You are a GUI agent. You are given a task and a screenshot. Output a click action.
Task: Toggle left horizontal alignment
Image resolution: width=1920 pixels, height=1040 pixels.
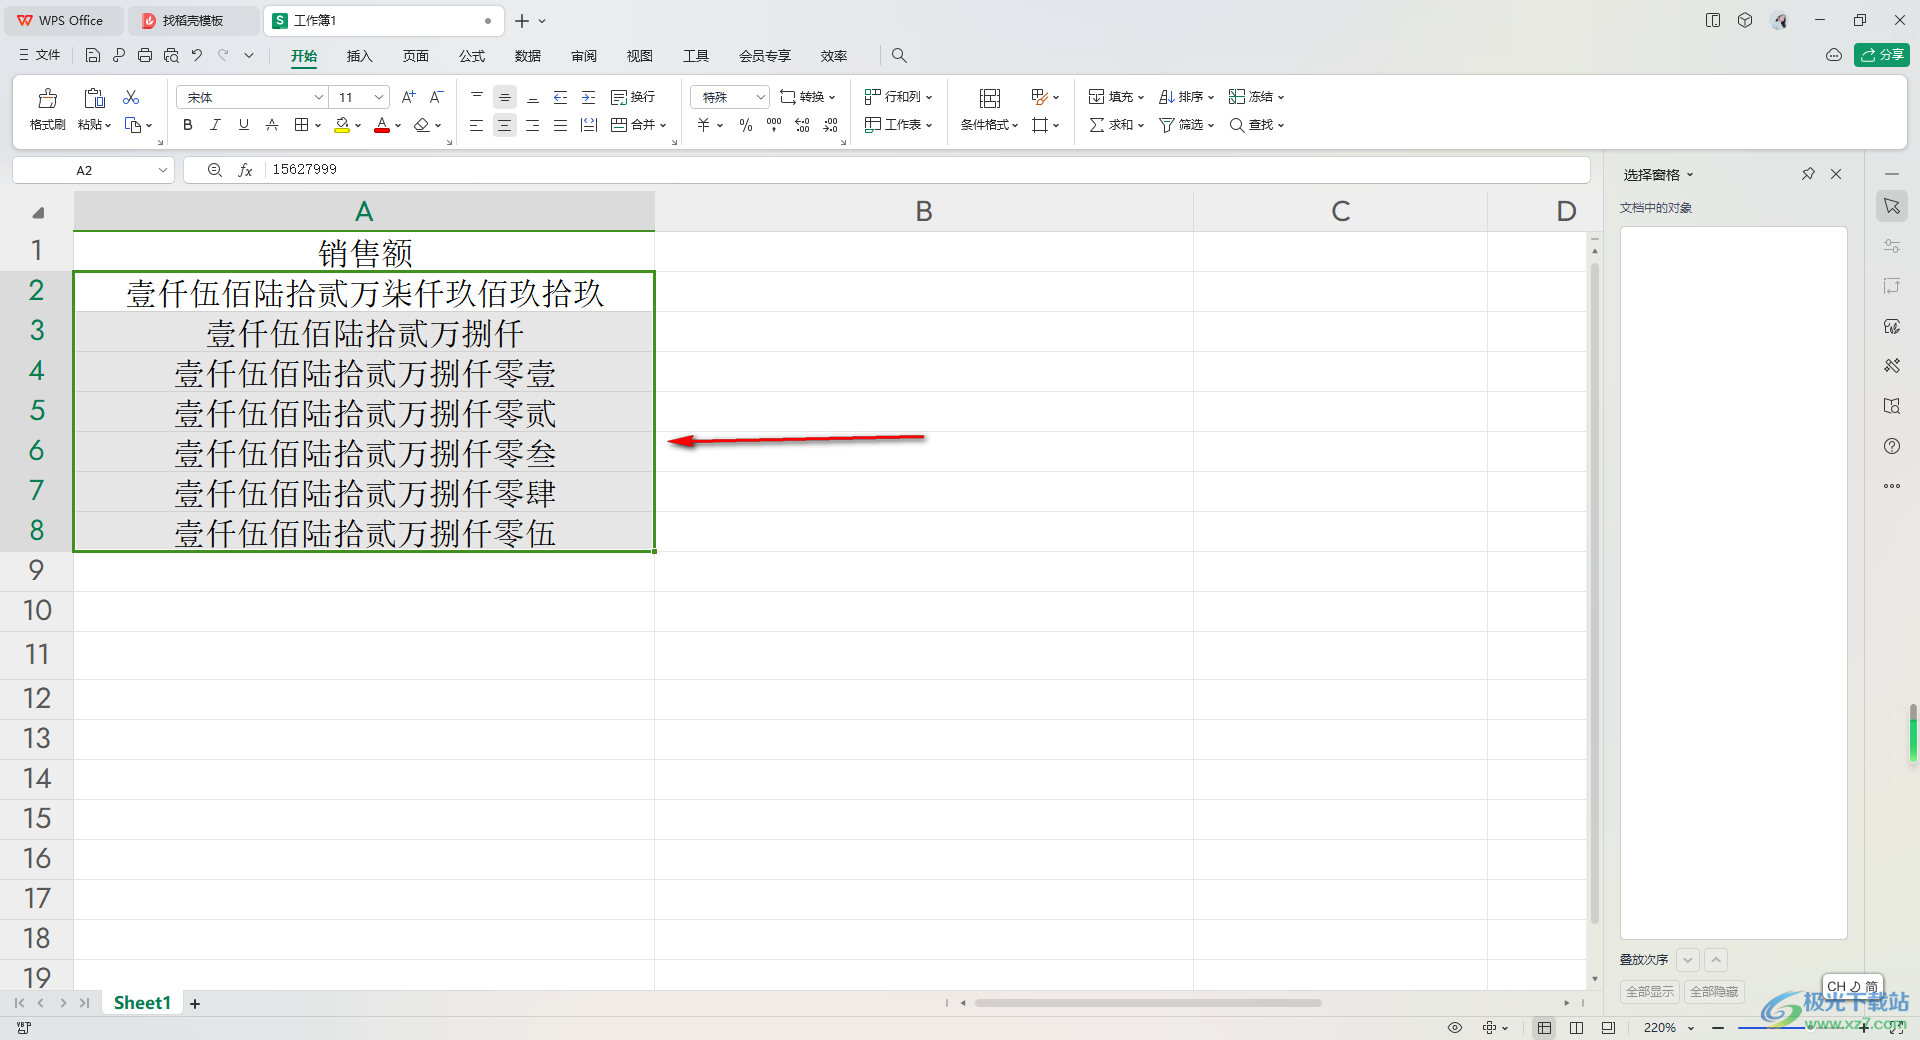pyautogui.click(x=477, y=125)
